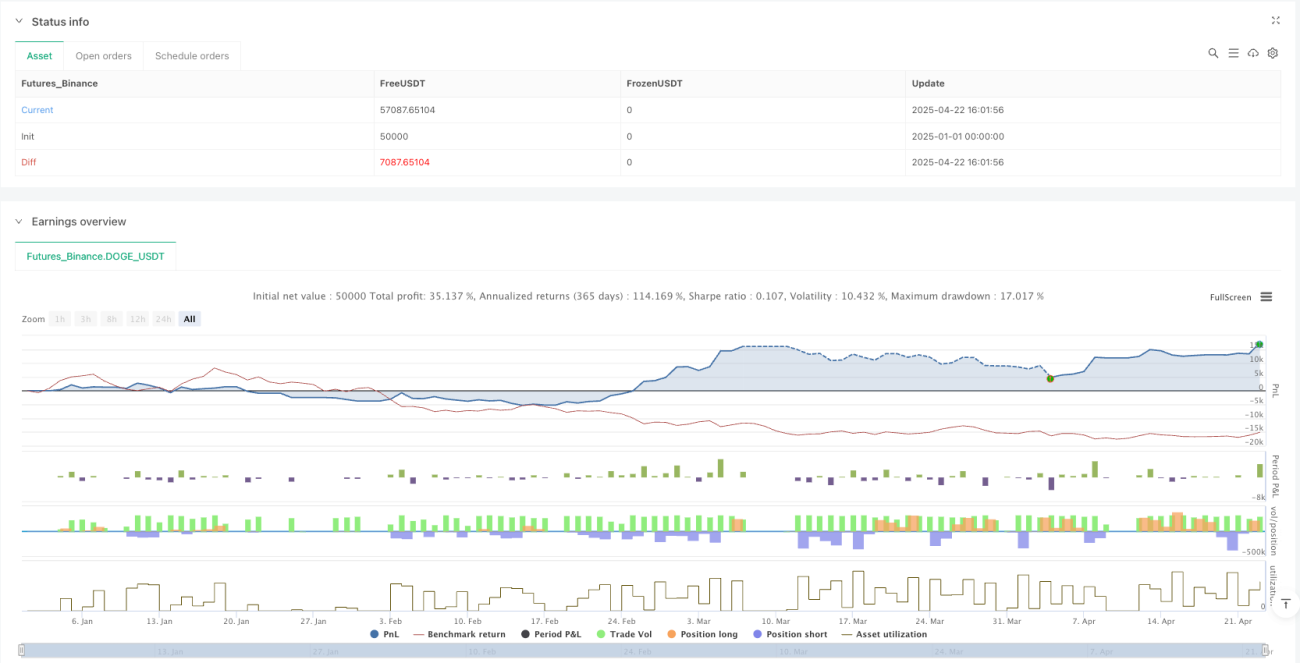Collapse the Status info section
Screen dimensions: 1300x663
[x=18, y=21]
